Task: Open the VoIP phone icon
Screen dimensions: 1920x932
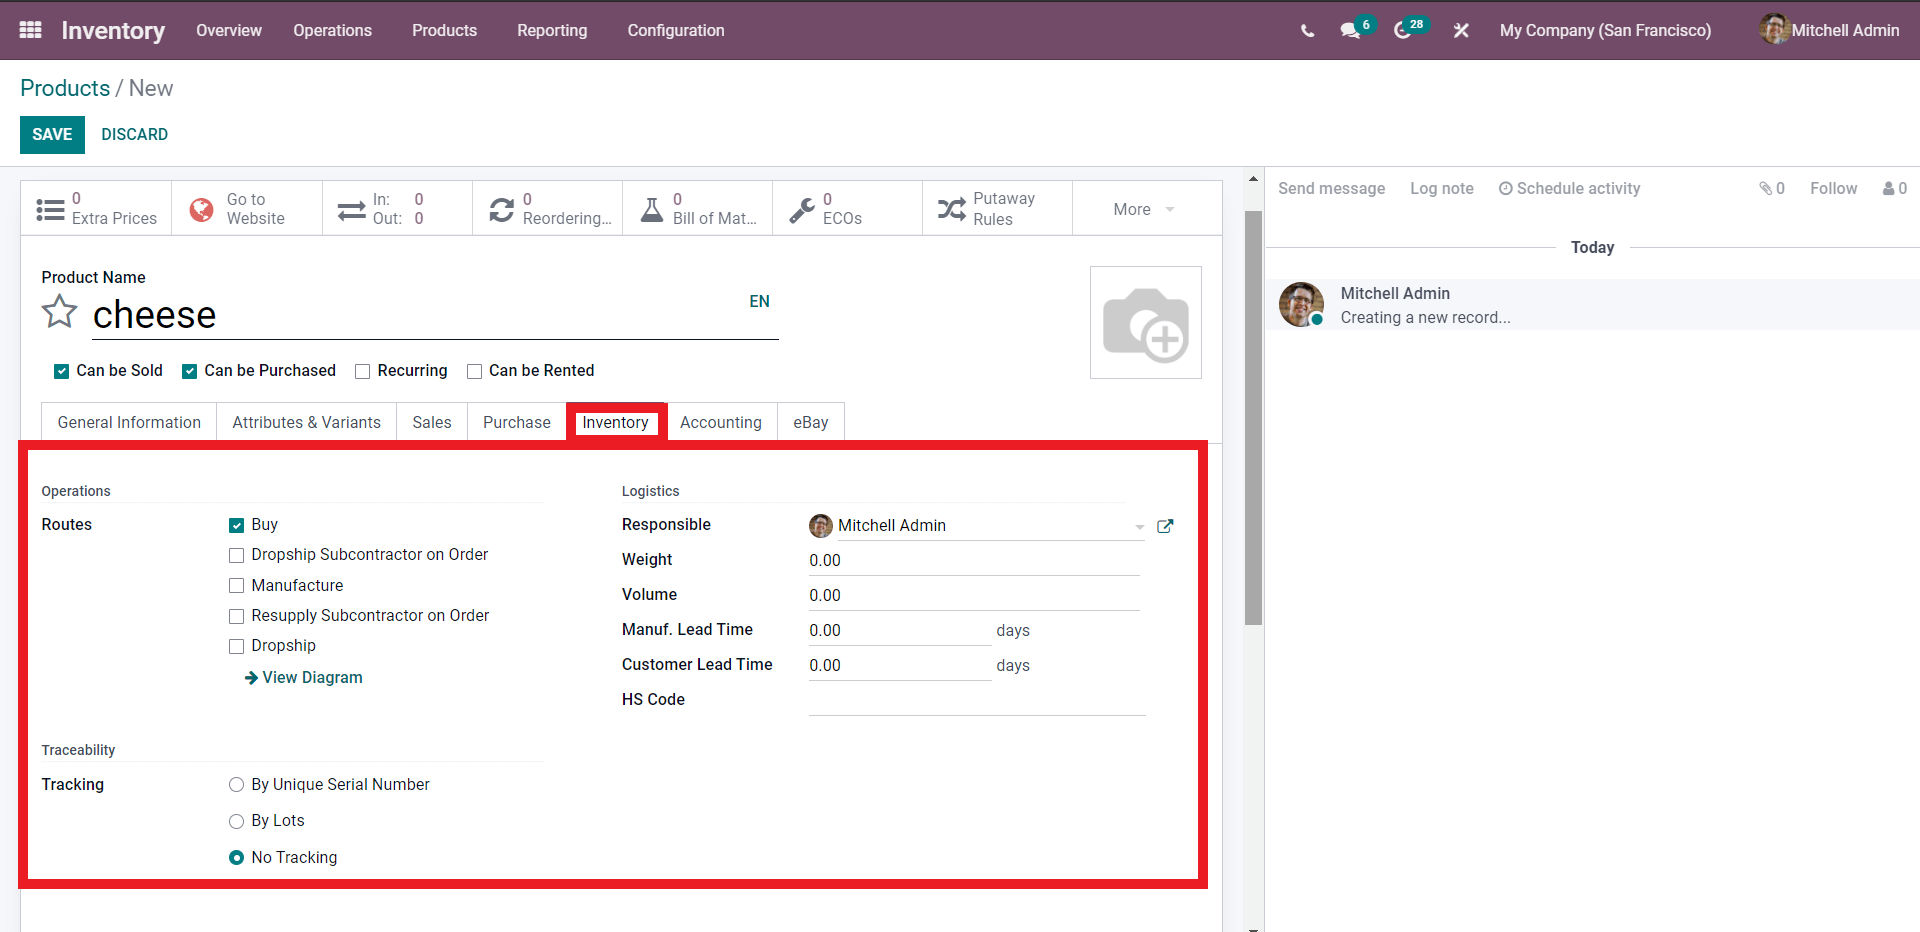Action: click(1306, 30)
